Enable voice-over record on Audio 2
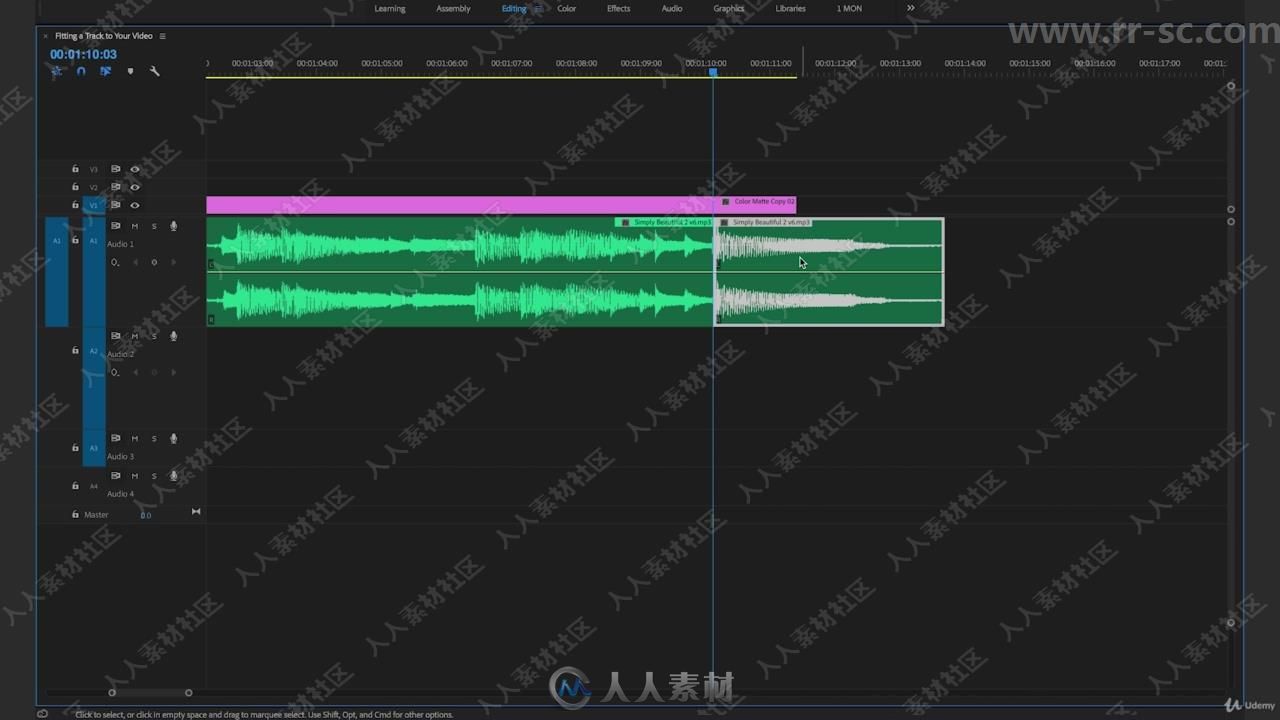 pyautogui.click(x=173, y=336)
